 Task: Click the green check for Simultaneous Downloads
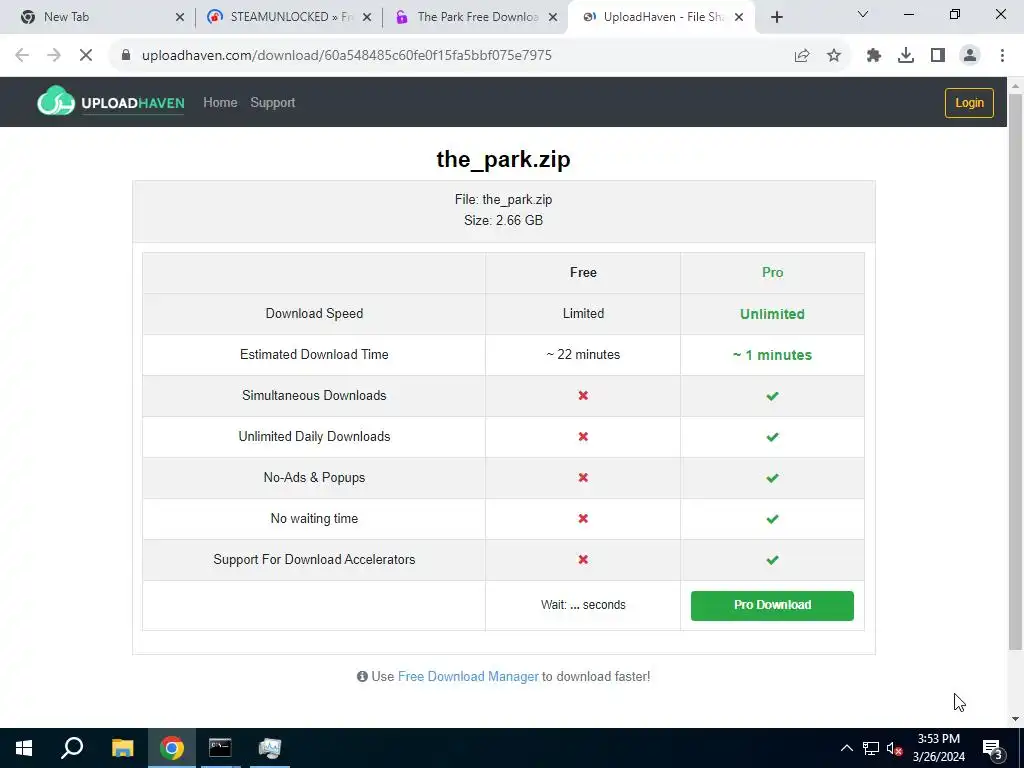(772, 396)
